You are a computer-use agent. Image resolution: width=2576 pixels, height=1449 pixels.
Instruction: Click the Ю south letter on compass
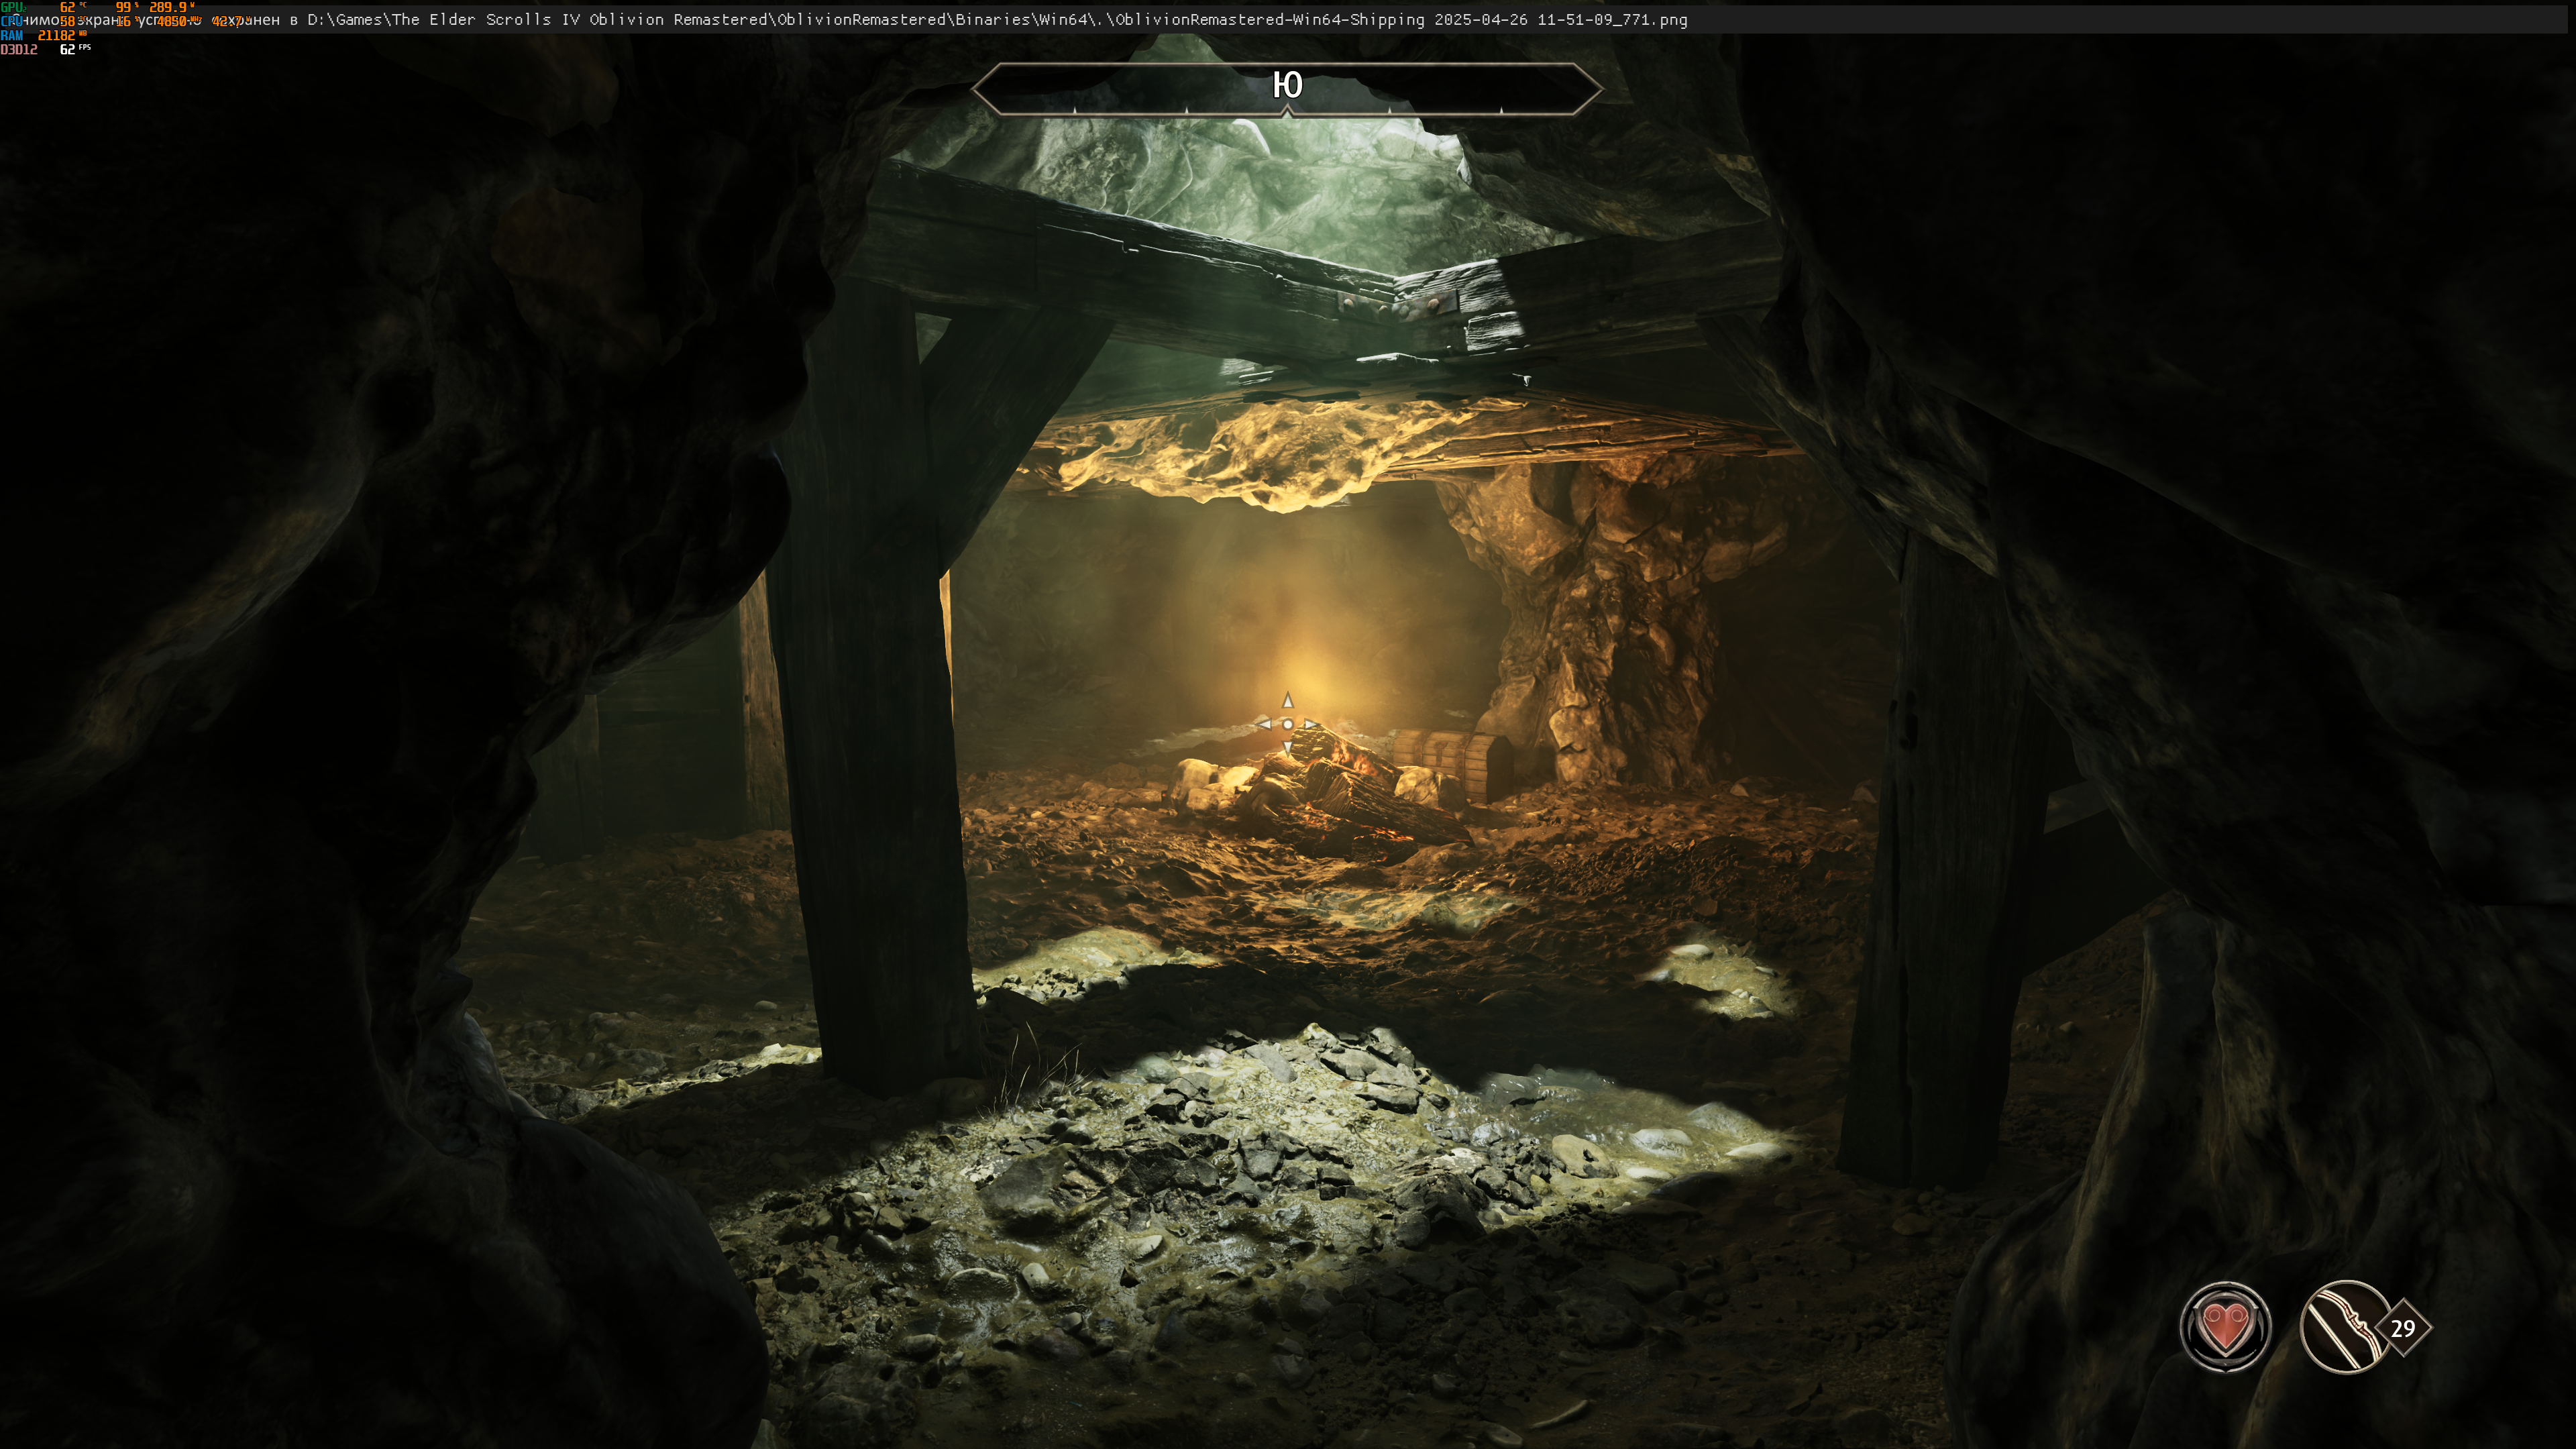point(1287,85)
